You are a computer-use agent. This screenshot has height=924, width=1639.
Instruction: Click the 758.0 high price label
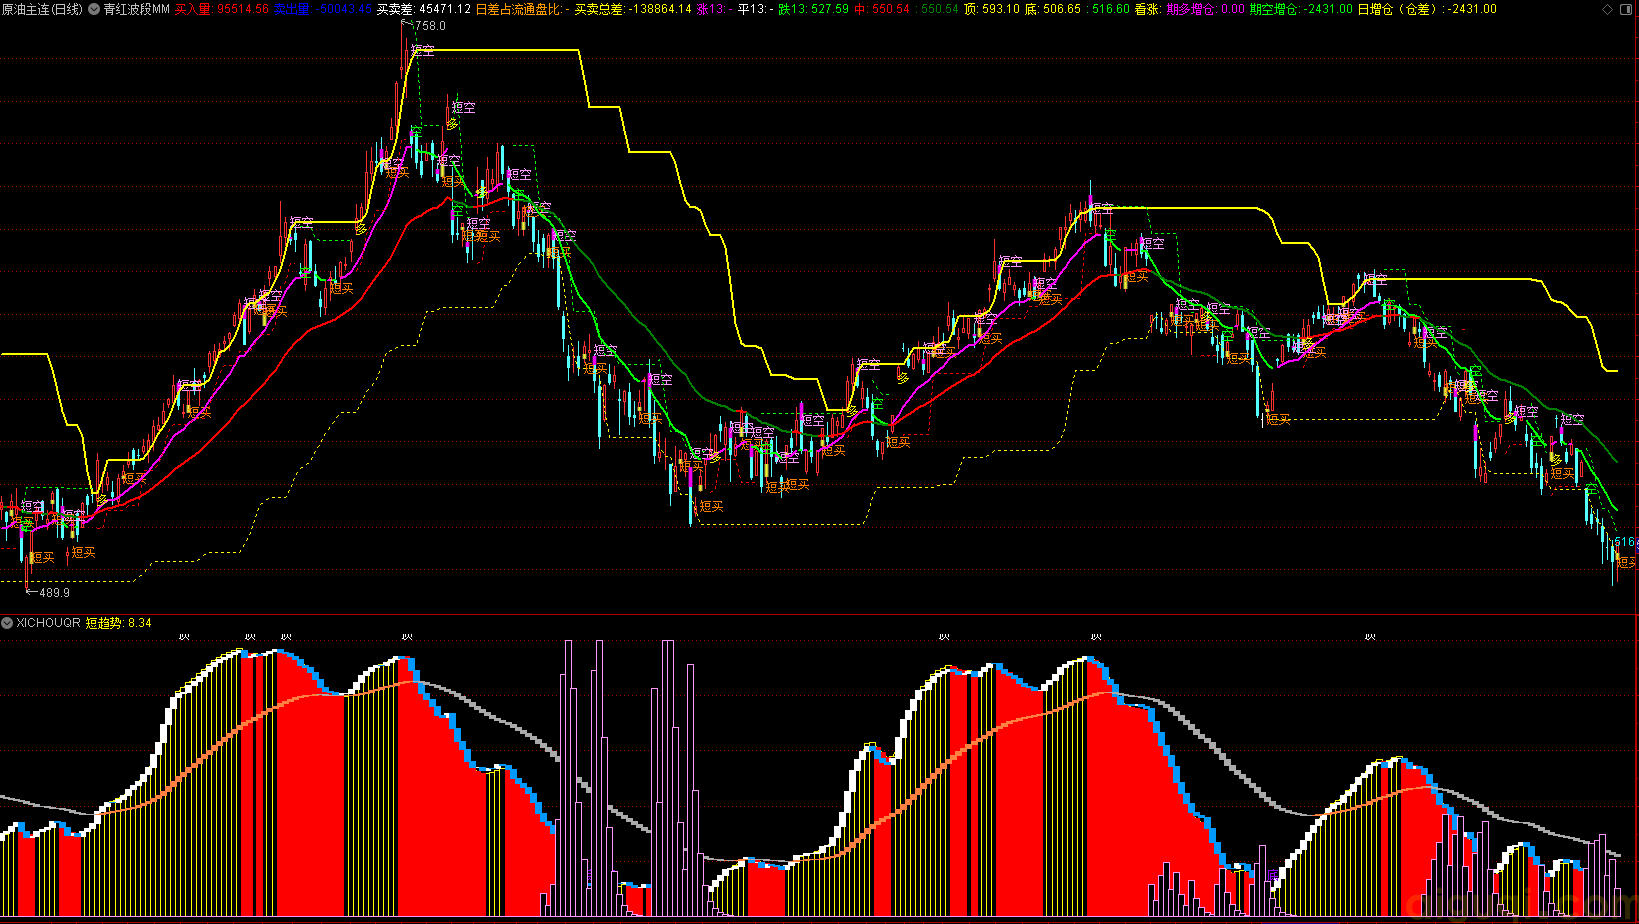pos(430,26)
